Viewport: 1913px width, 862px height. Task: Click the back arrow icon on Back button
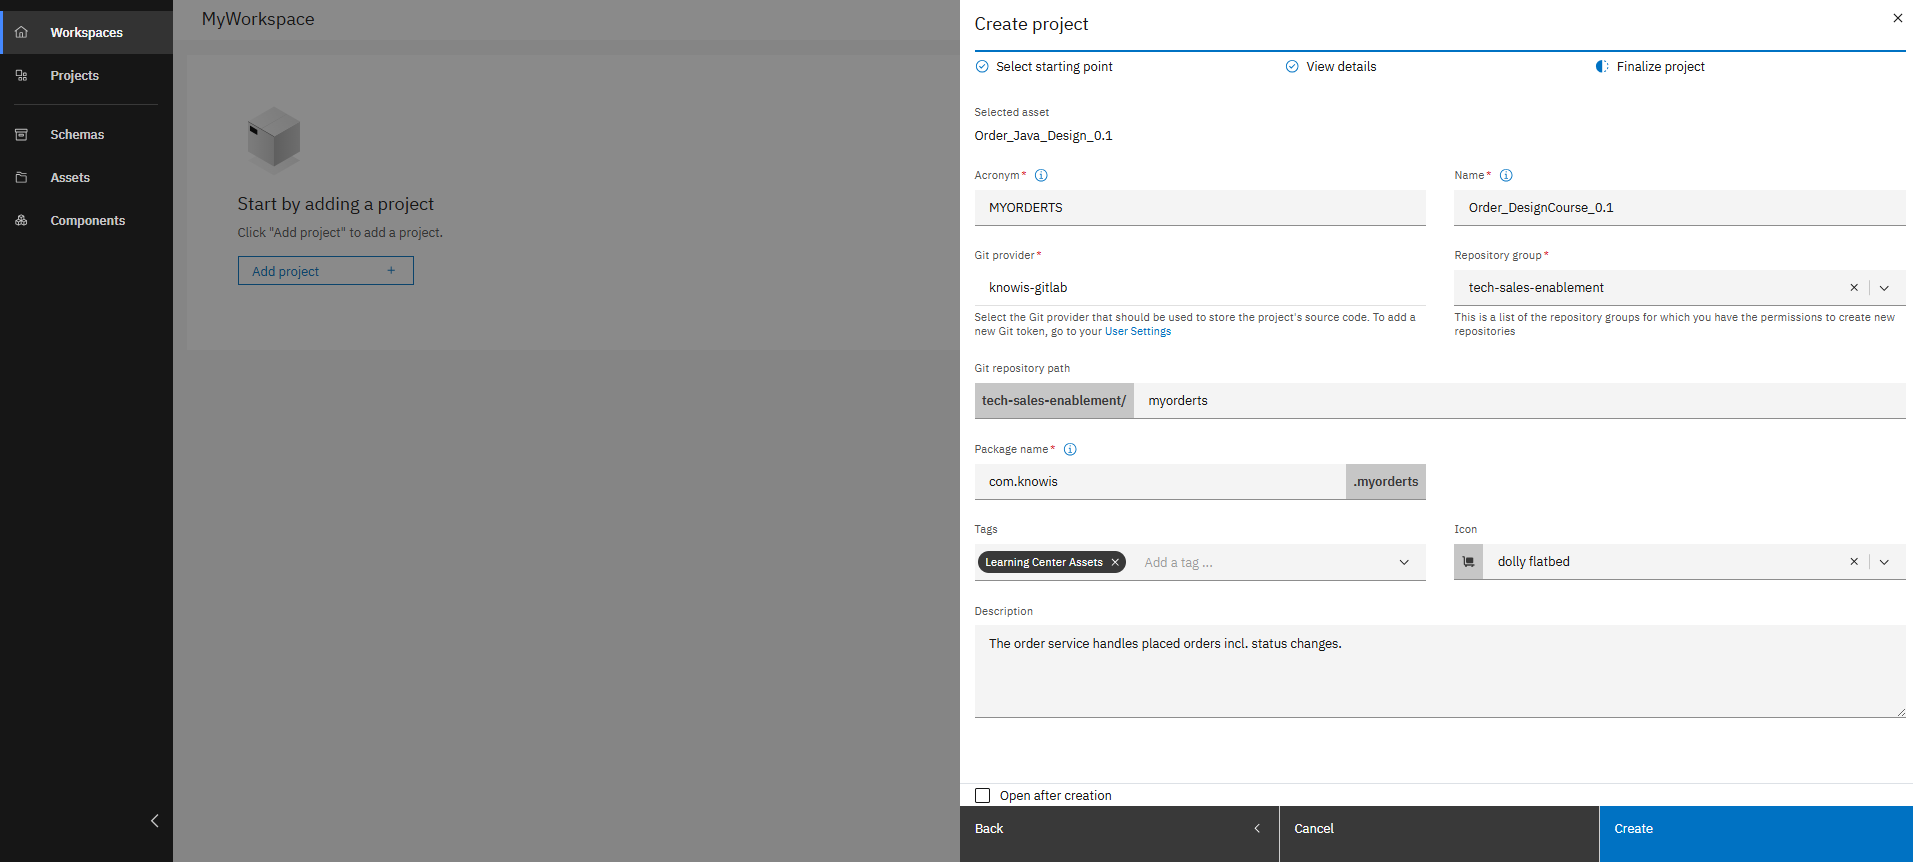click(1257, 829)
